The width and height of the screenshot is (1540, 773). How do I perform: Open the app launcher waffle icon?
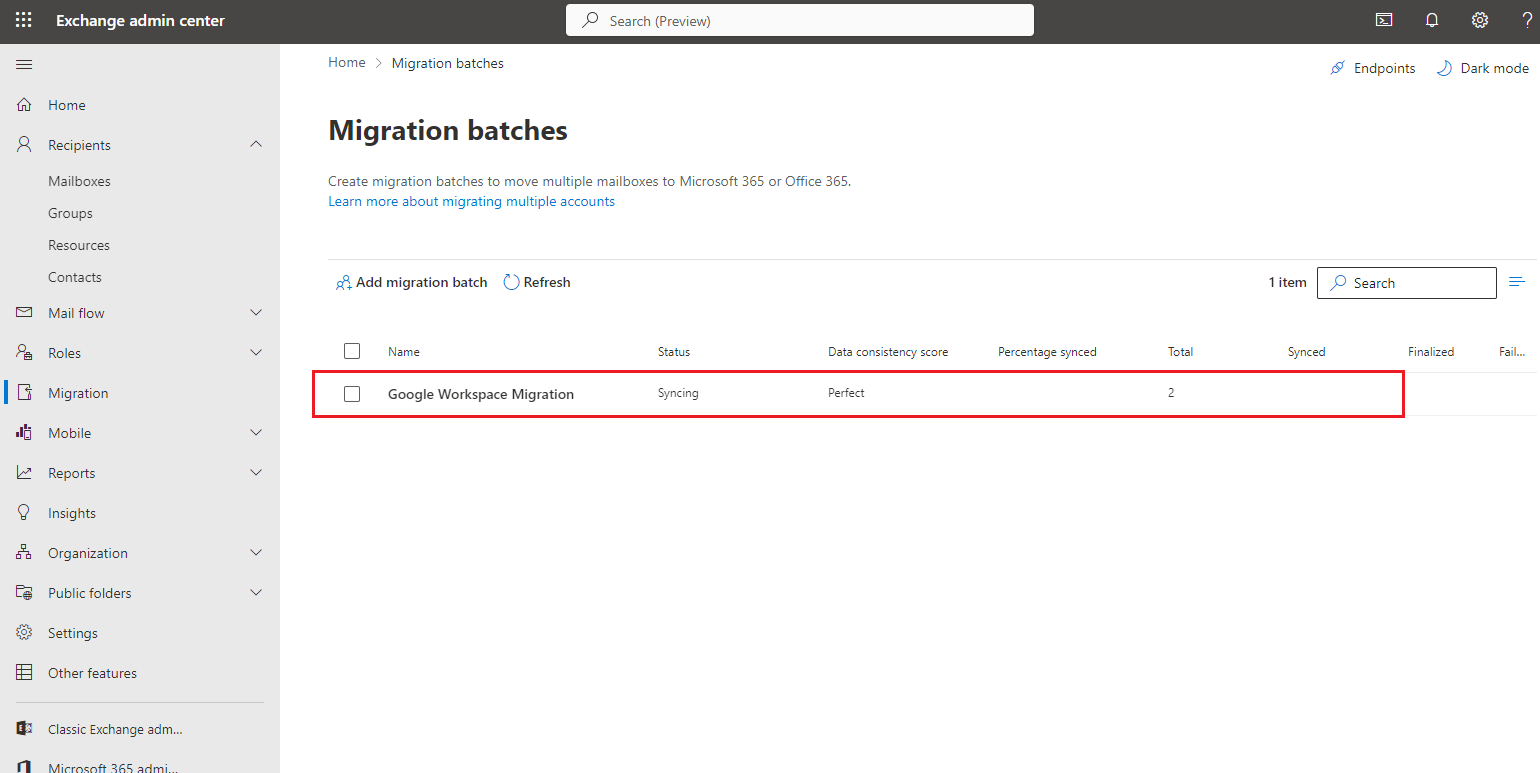point(23,20)
